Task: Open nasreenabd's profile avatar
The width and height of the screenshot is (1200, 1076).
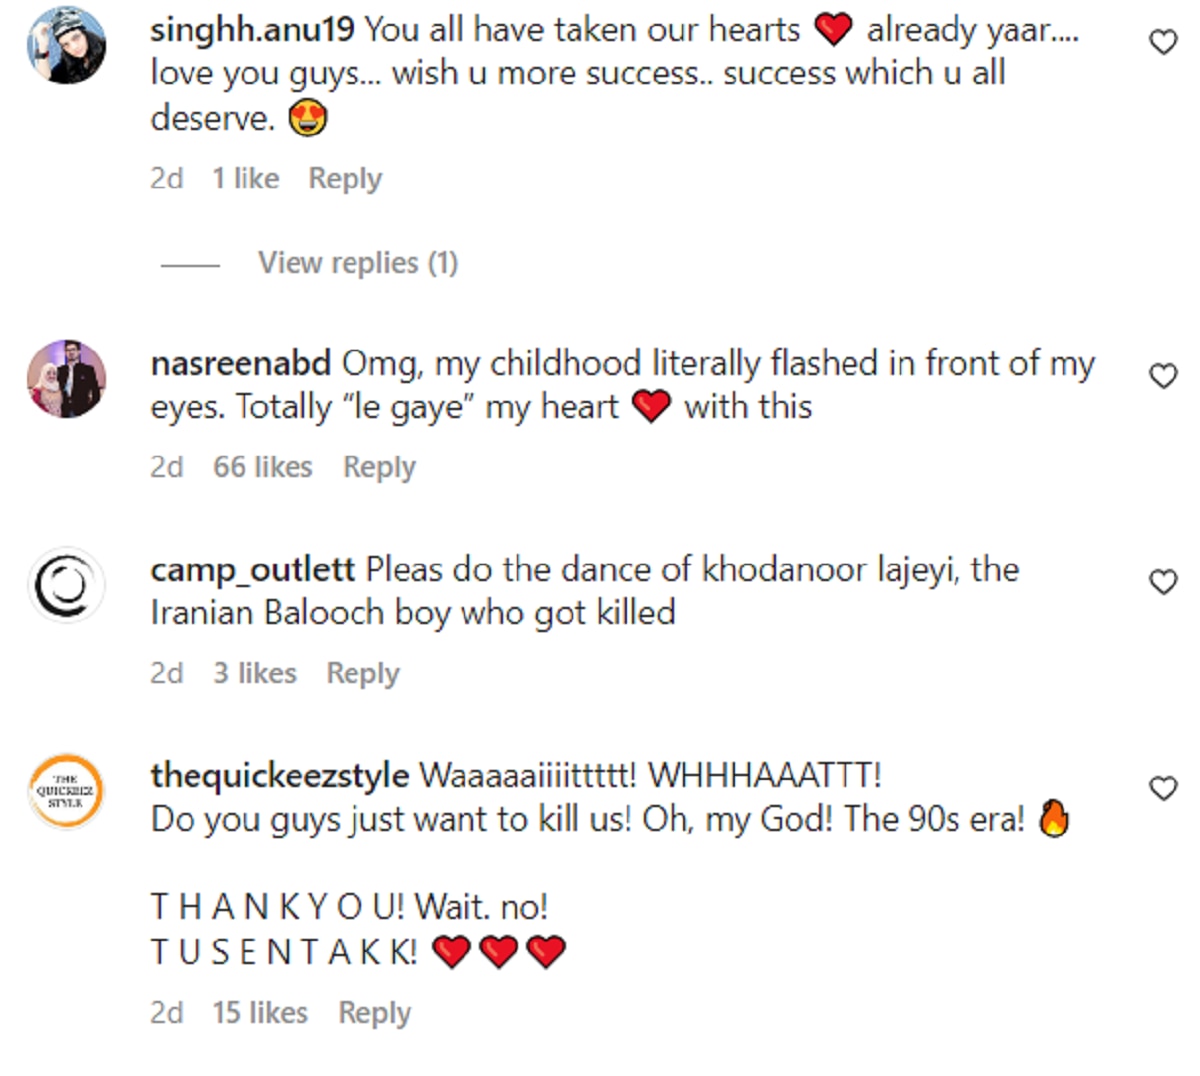Action: coord(66,378)
